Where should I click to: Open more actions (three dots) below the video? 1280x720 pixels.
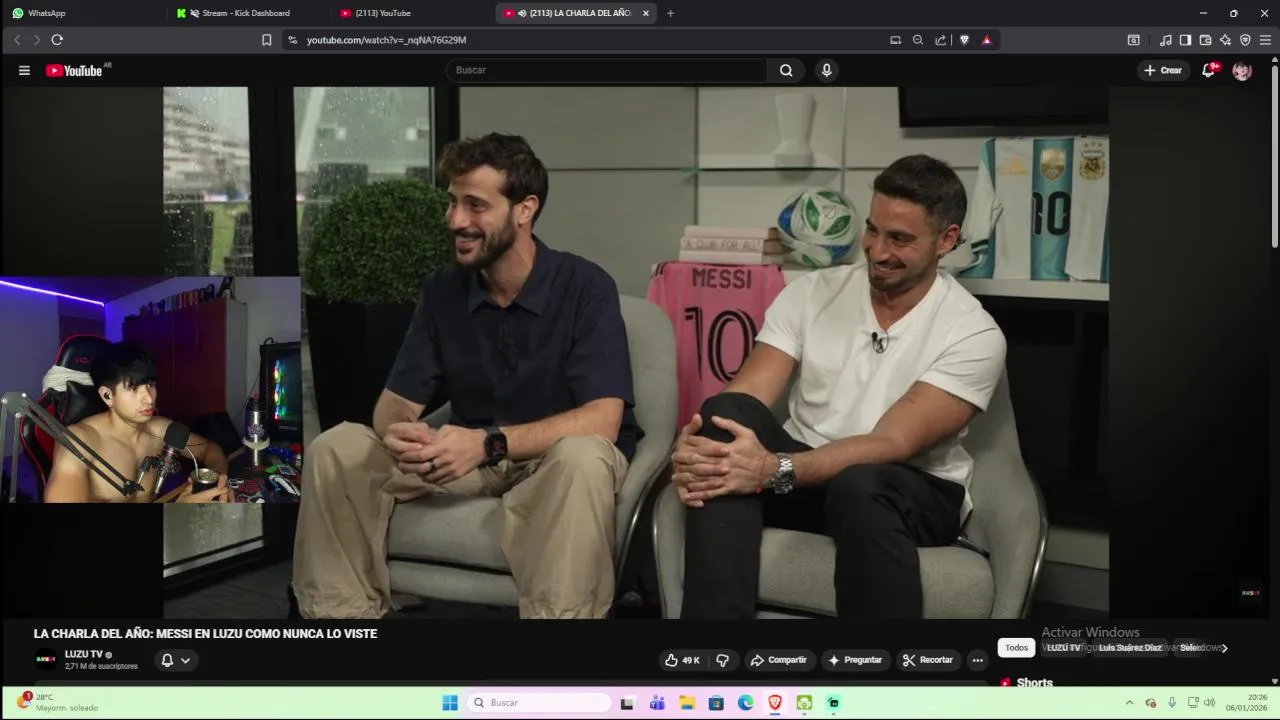(978, 660)
